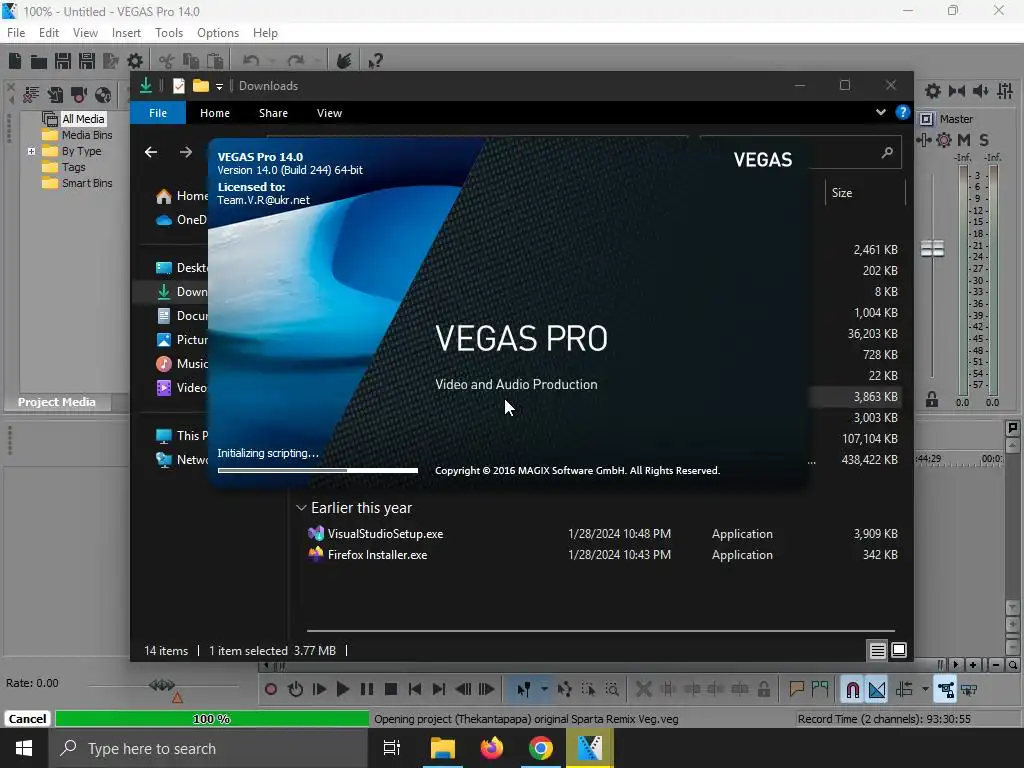1024x768 pixels.
Task: Open Undo history dropdown arrow
Action: click(x=272, y=61)
